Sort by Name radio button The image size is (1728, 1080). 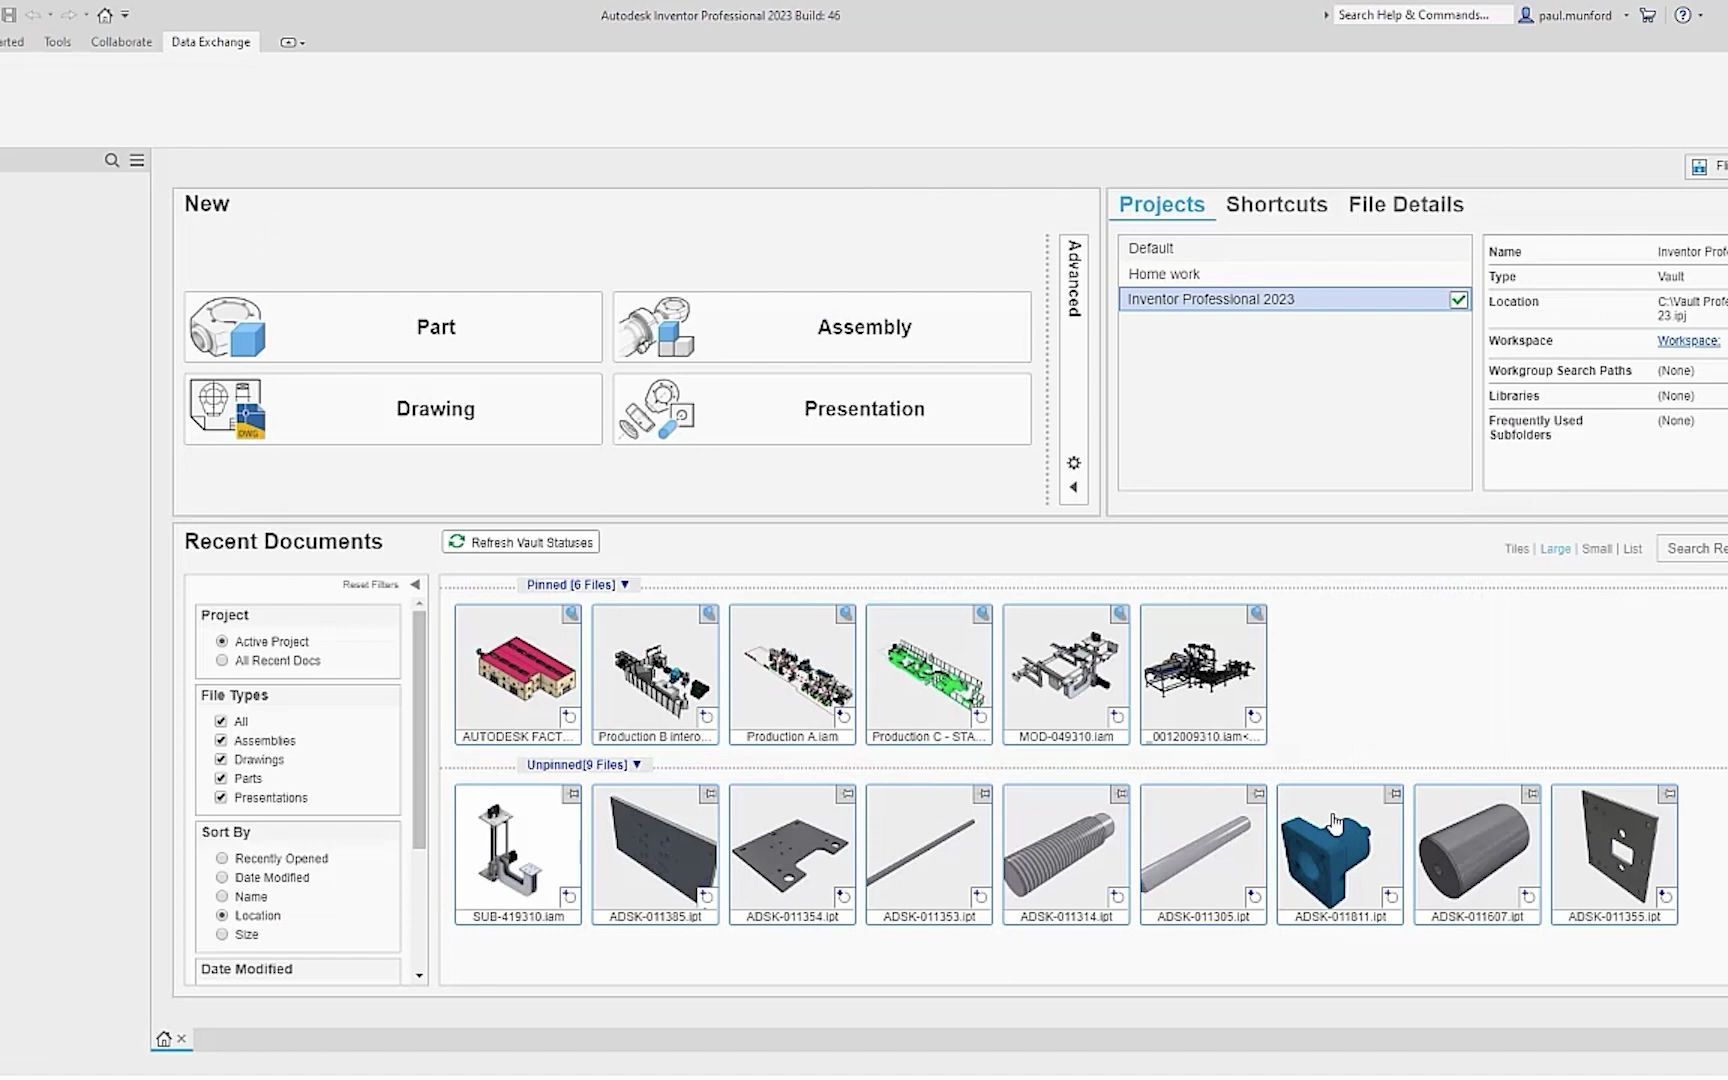click(x=222, y=896)
